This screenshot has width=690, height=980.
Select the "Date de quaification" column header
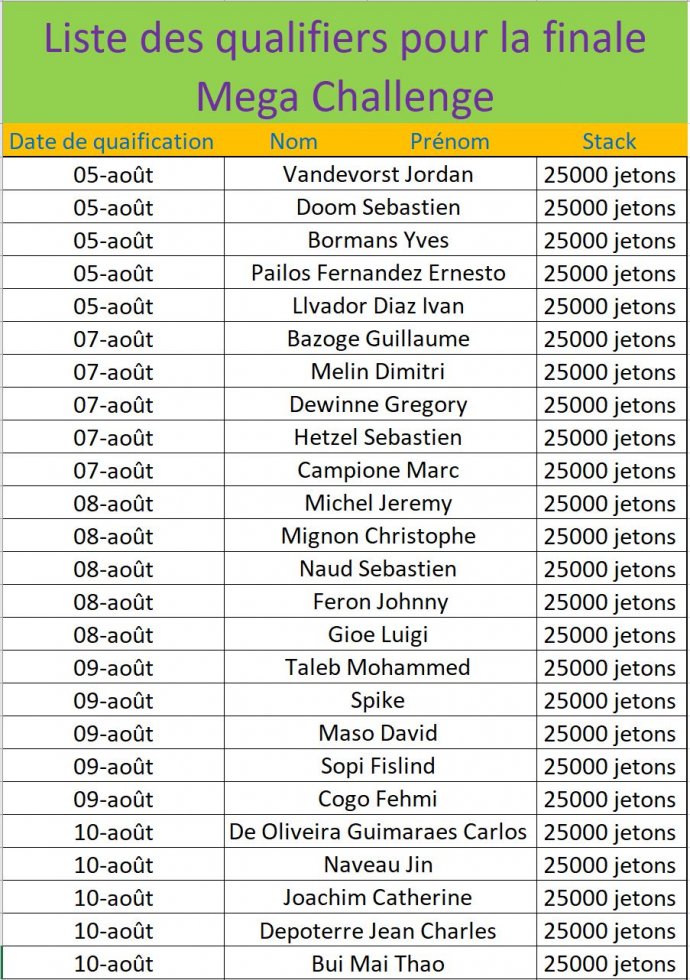click(x=111, y=141)
